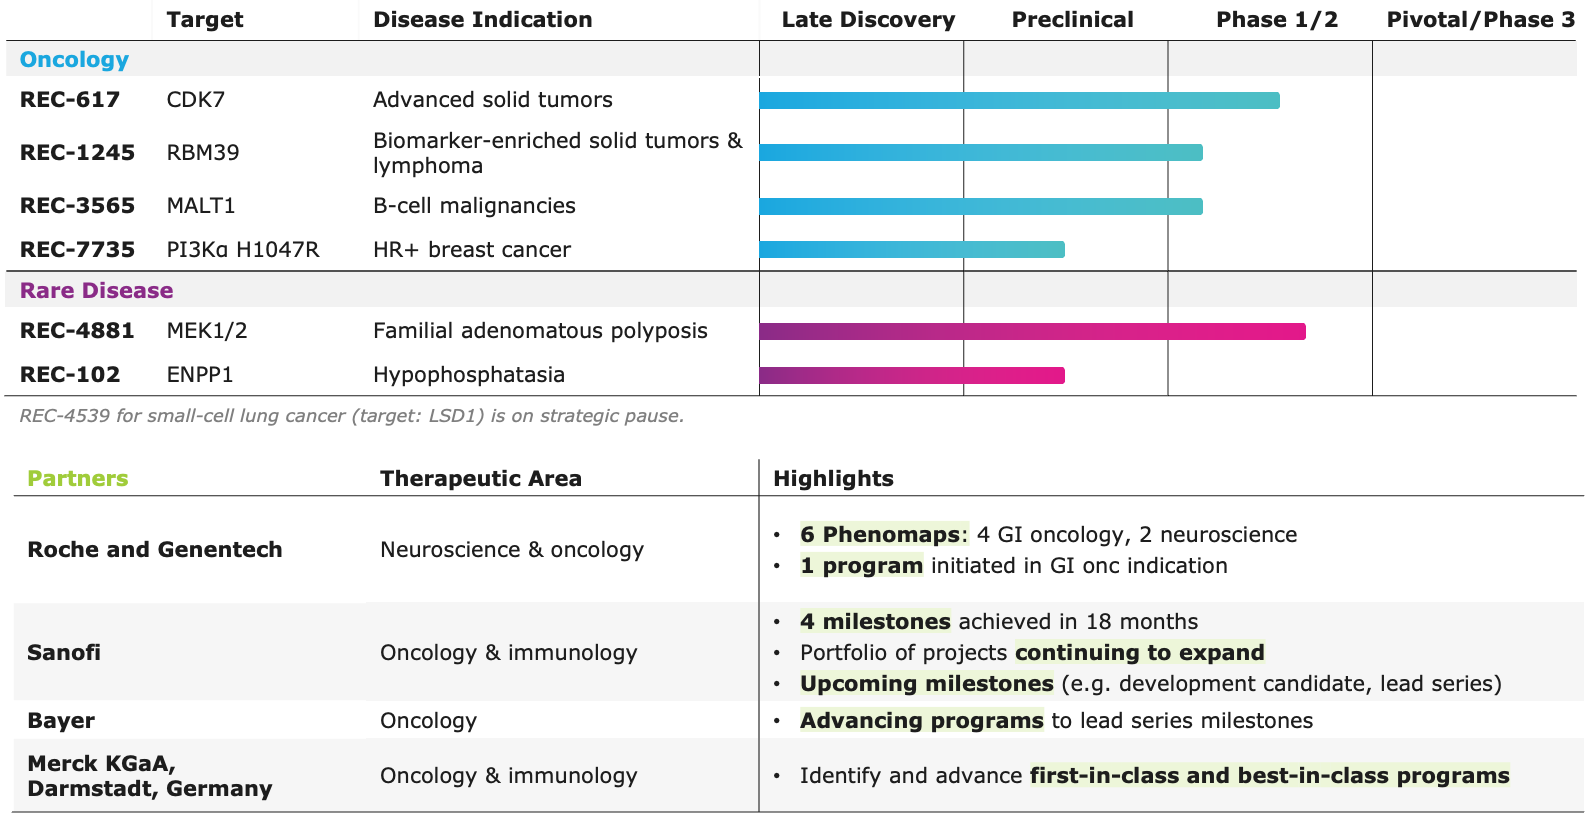1595x819 pixels.
Task: Click the Pivotal/Phase 3 column header
Action: [x=1480, y=20]
